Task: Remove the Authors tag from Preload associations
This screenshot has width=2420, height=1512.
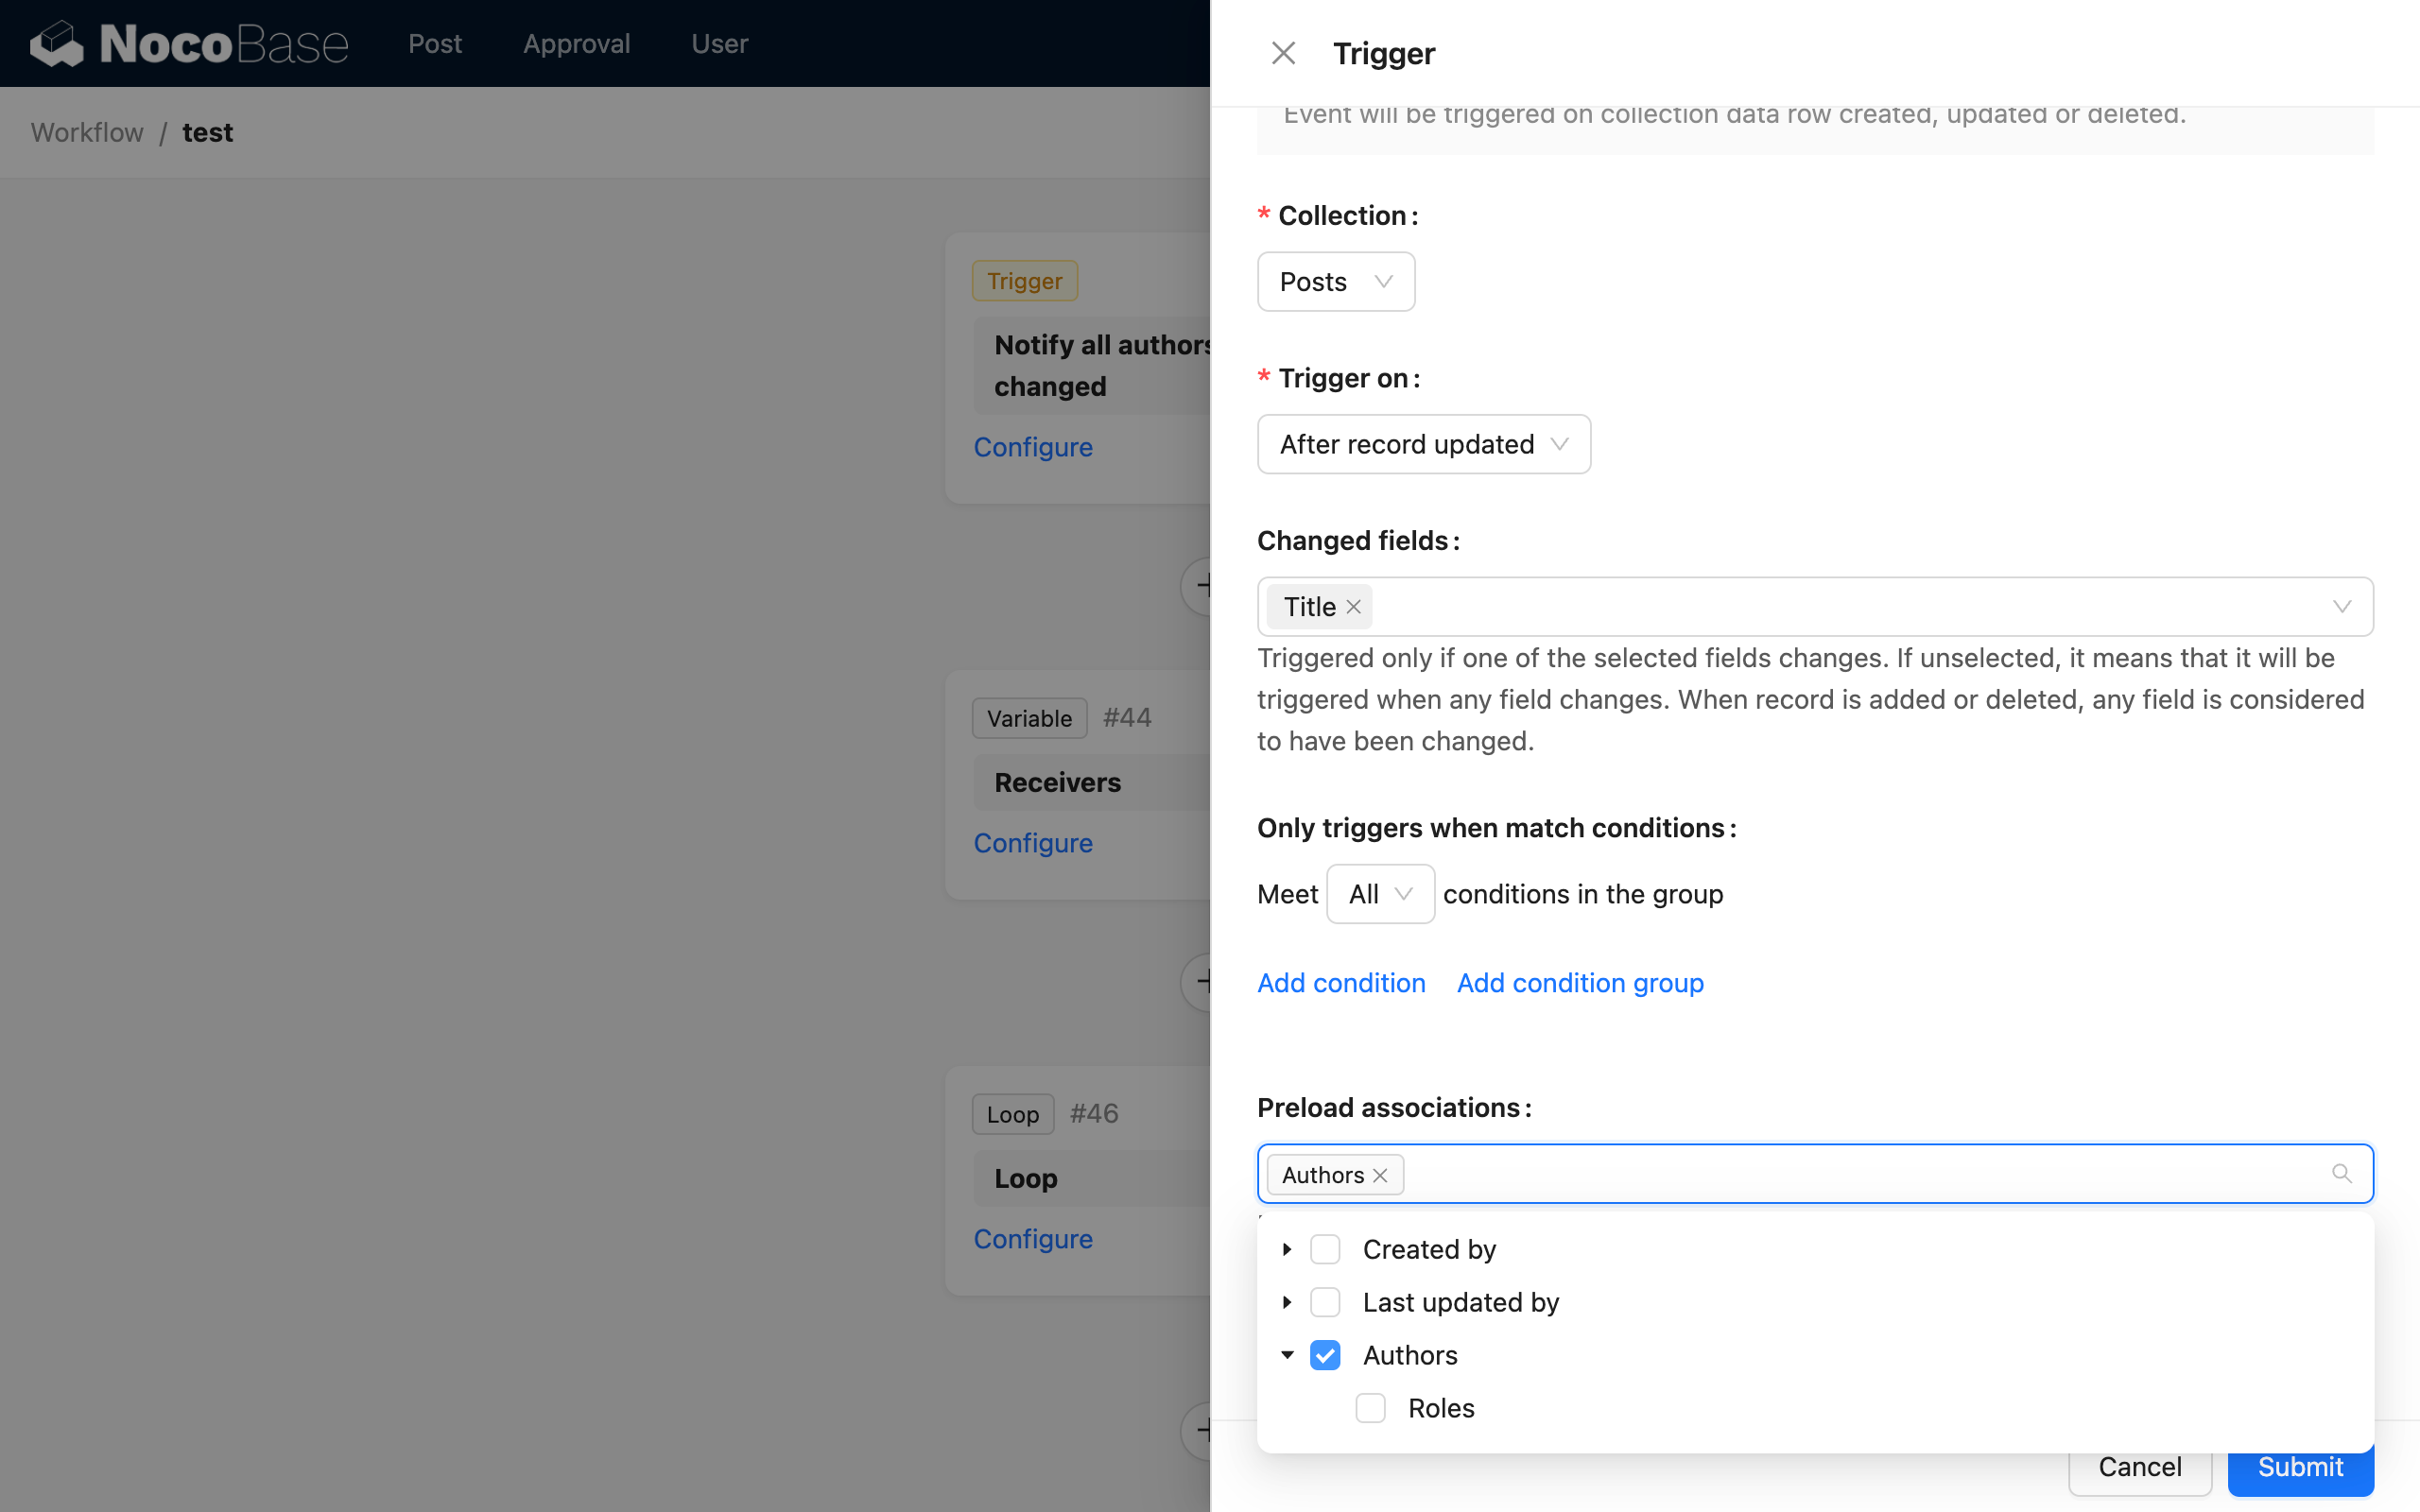Action: (x=1380, y=1175)
